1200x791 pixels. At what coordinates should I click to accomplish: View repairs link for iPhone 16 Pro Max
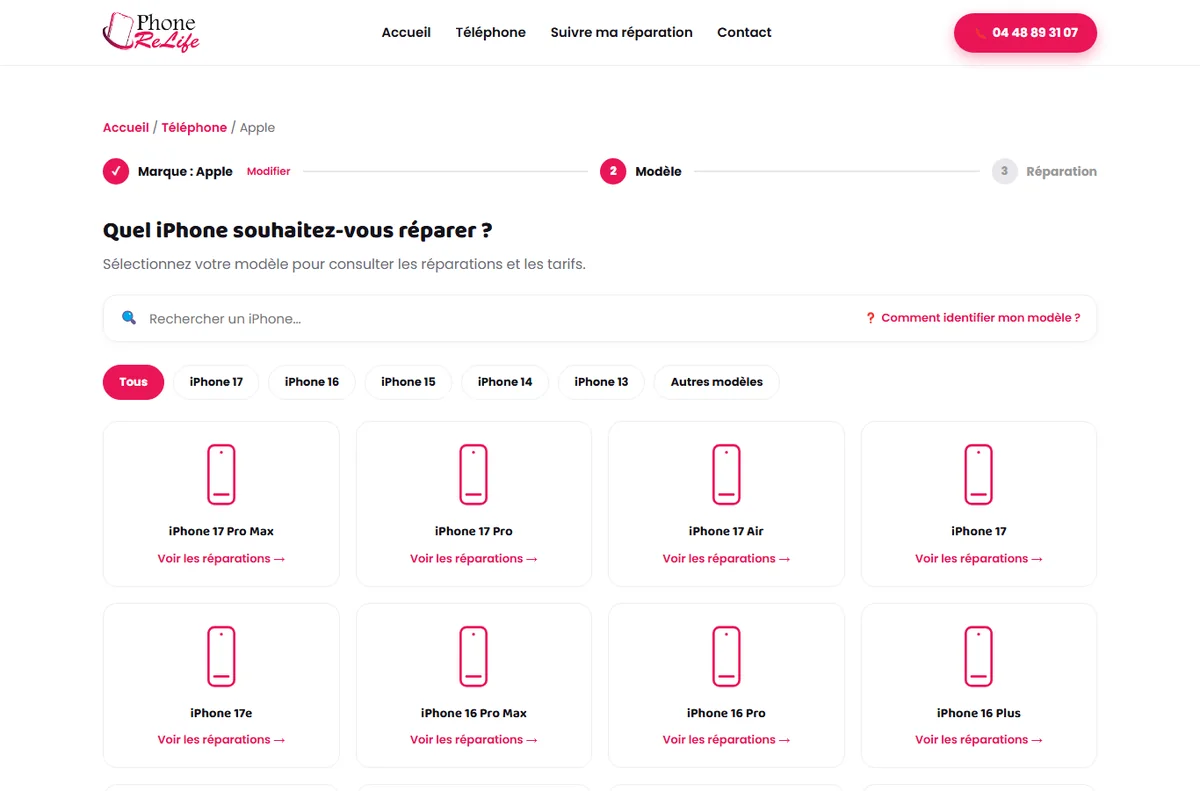click(474, 740)
